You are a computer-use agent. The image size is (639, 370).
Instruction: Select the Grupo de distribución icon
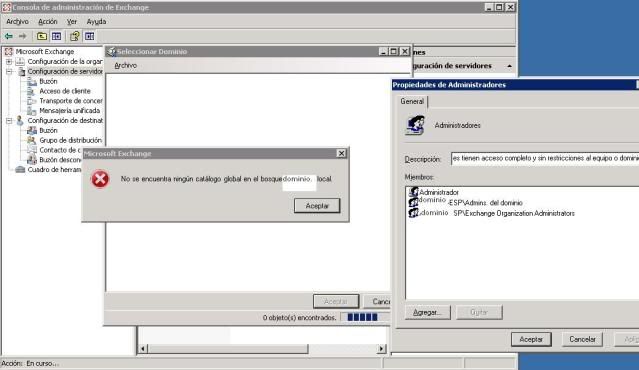(31, 140)
